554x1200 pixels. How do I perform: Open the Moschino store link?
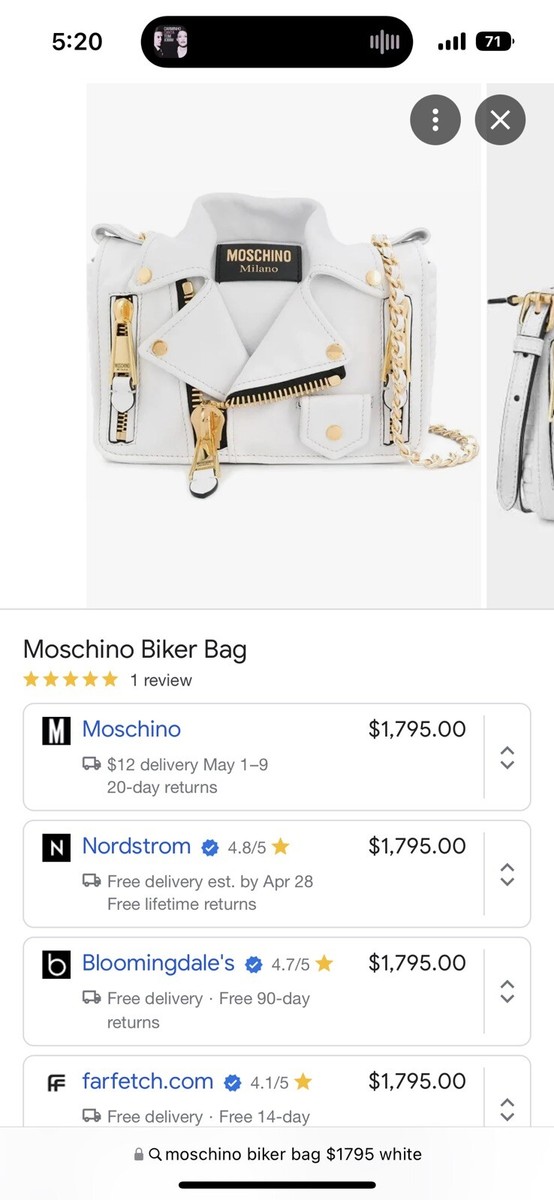(131, 729)
